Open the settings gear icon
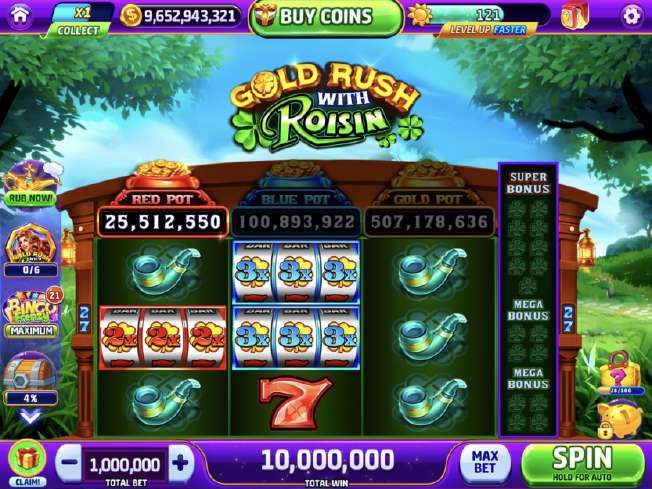Image resolution: width=652 pixels, height=489 pixels. point(632,16)
